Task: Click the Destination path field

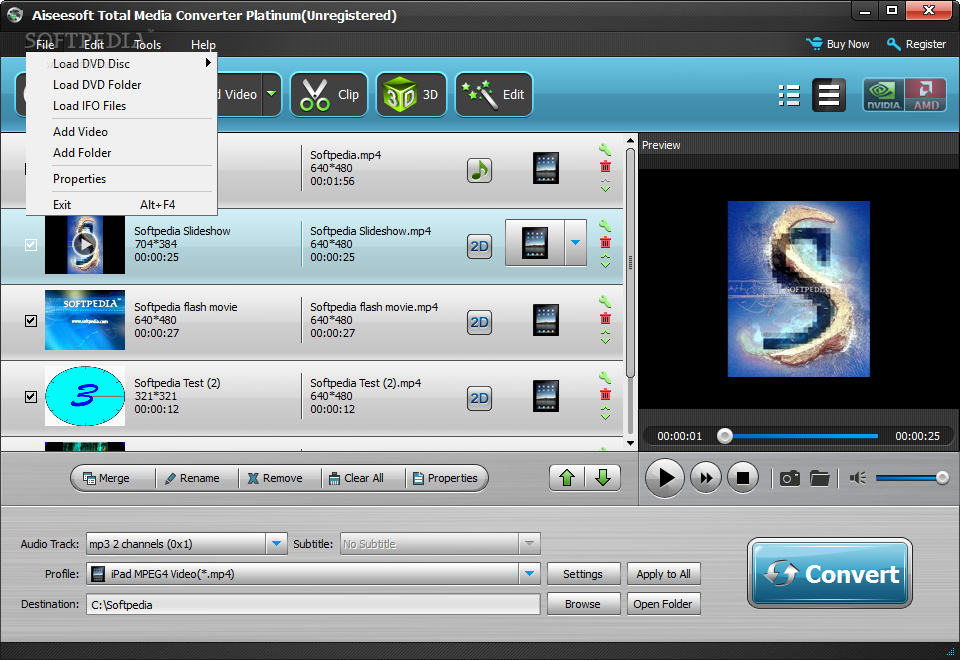Action: point(313,604)
